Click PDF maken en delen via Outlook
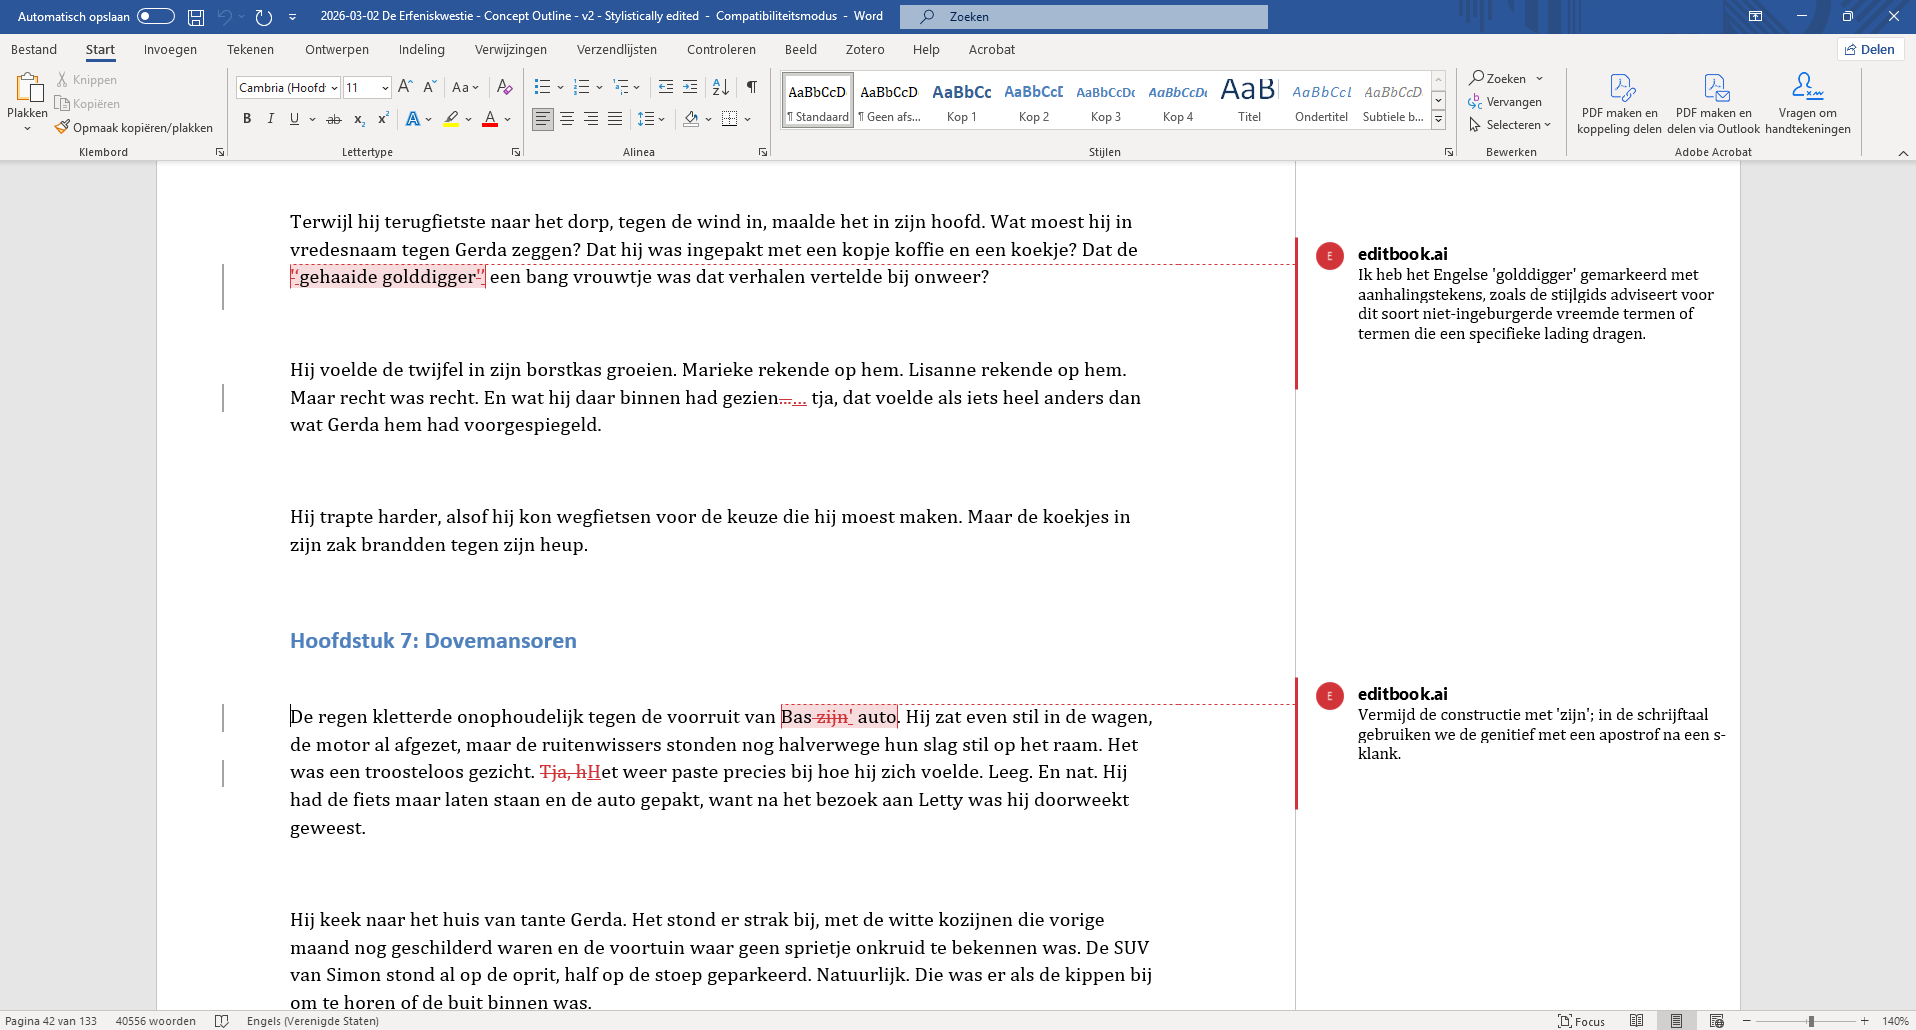The image size is (1916, 1030). 1714,104
